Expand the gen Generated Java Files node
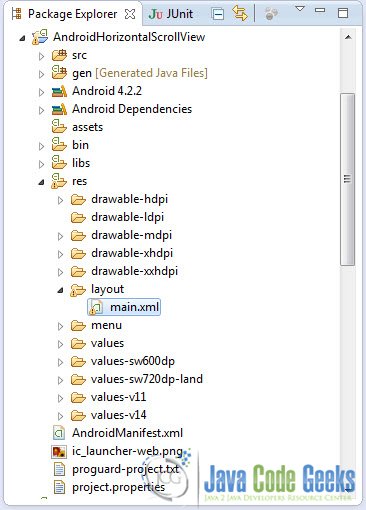 point(41,74)
